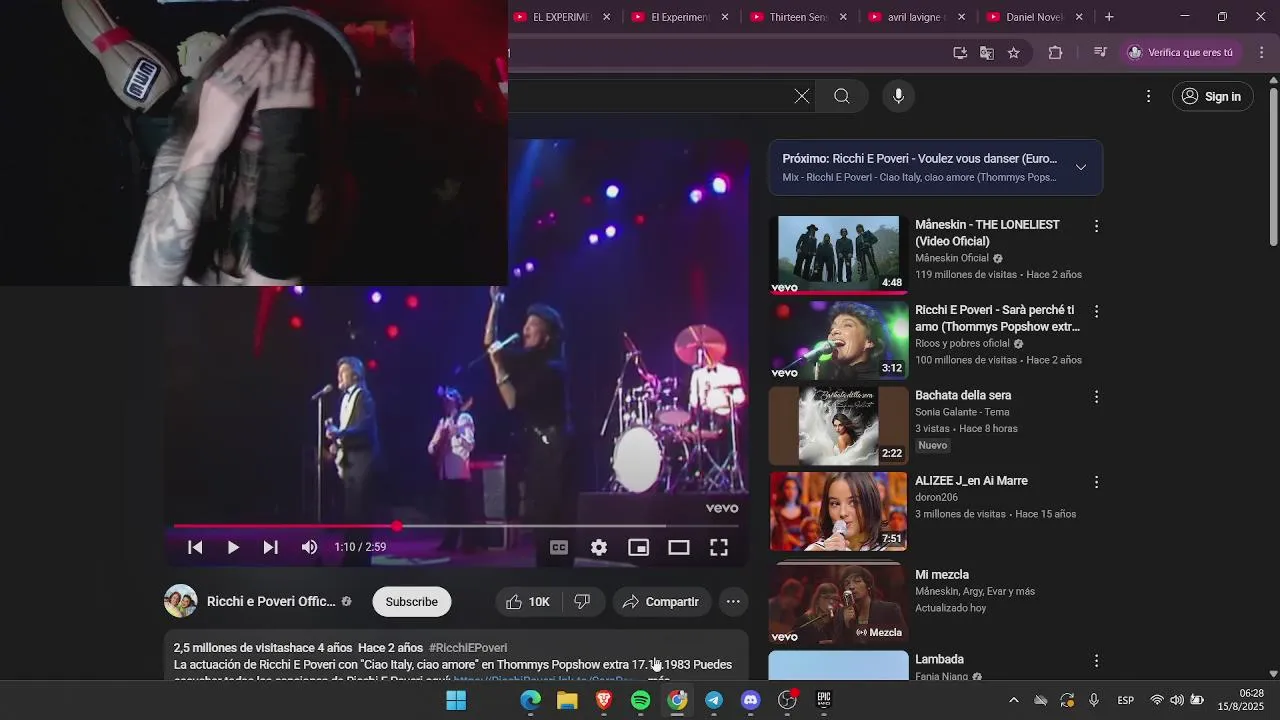
Task: Clear the YouTube search box
Action: tap(802, 96)
